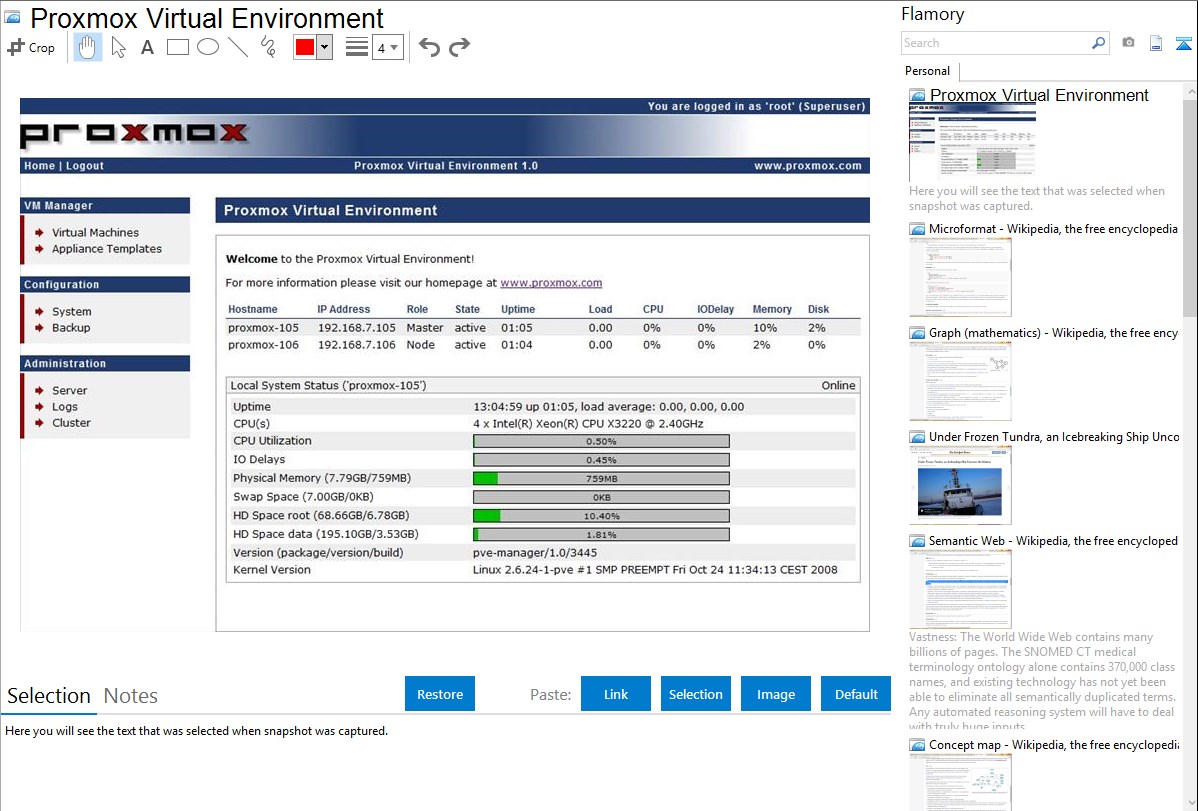
Task: Click the Paste Default button
Action: [x=856, y=694]
